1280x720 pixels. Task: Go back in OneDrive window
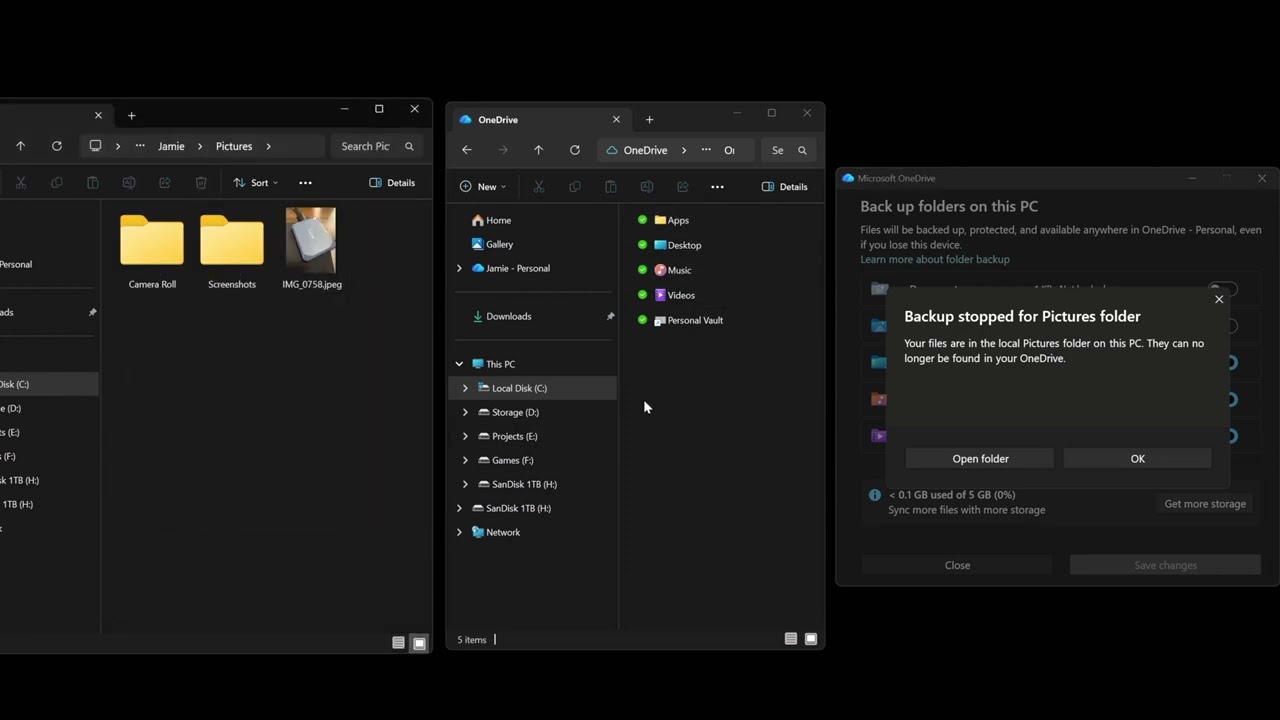click(x=467, y=150)
